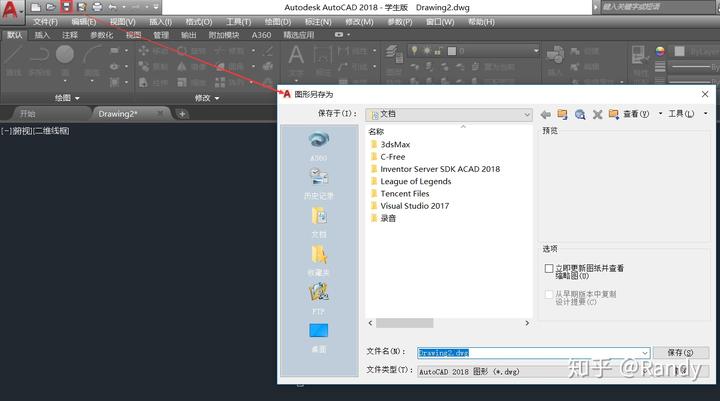720x401 pixels.
Task: Click the Plot printer icon in Quick Access toolbar
Action: point(97,7)
